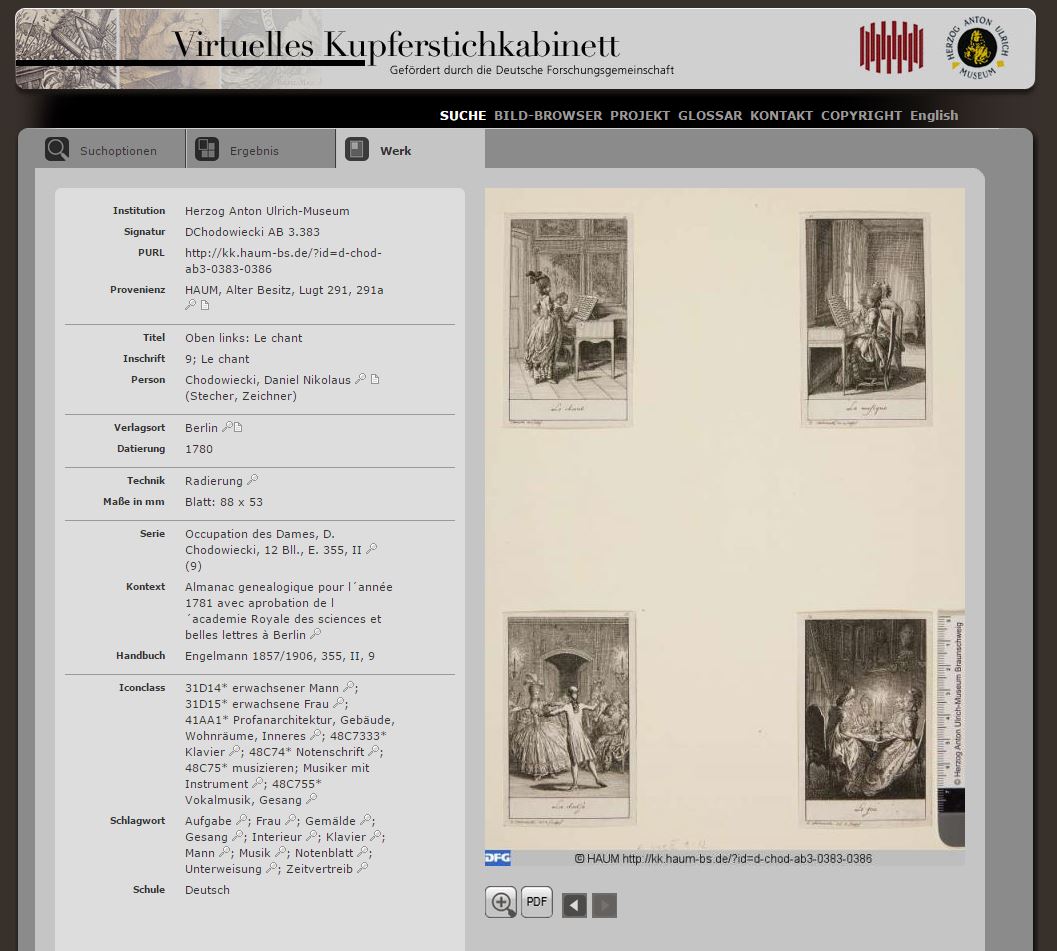Click the La danse print image
The width and height of the screenshot is (1057, 951).
570,718
